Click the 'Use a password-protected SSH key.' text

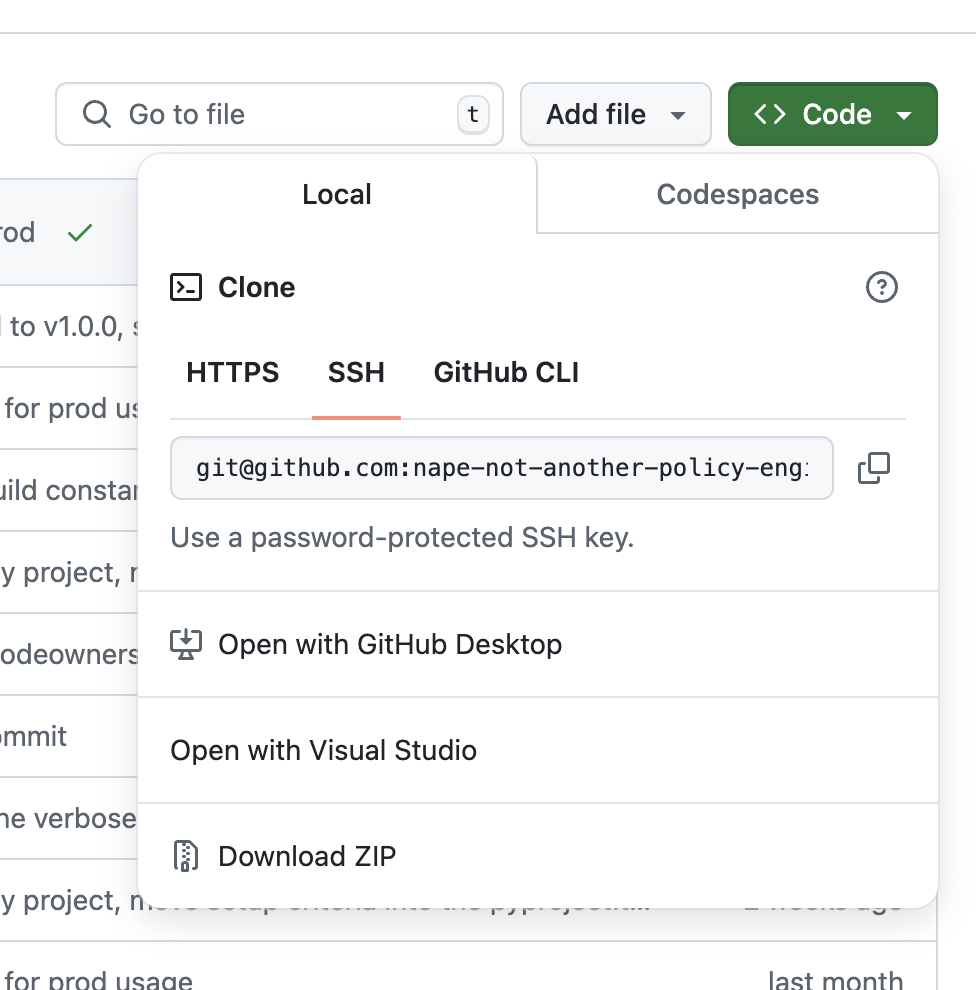pos(402,538)
